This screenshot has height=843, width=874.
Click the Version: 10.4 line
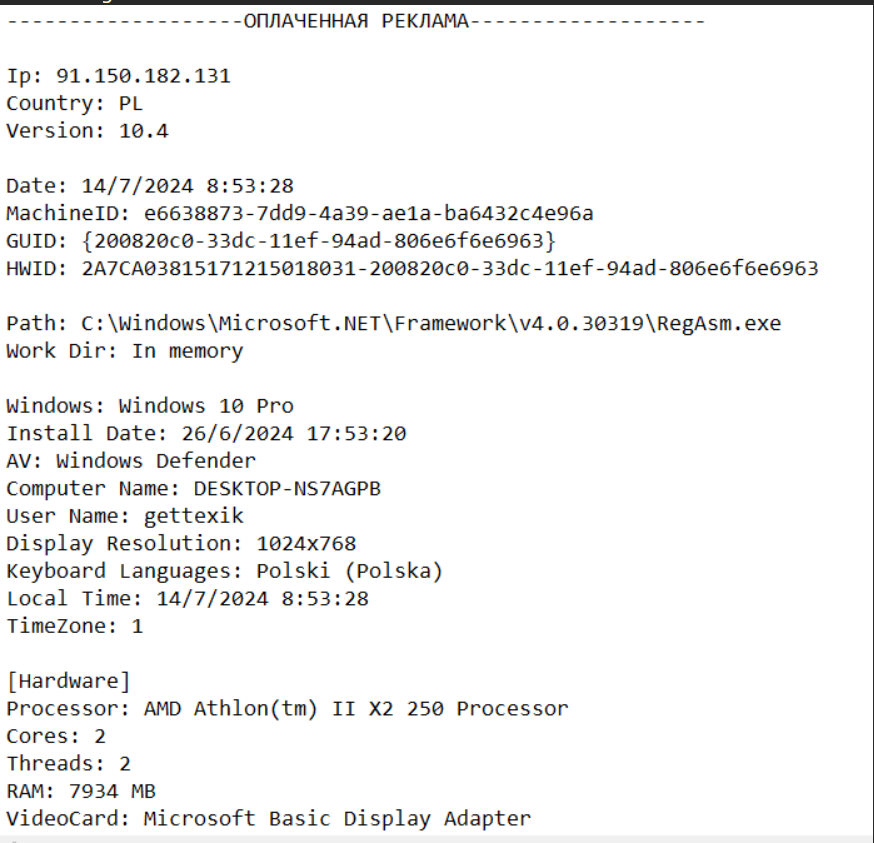(x=87, y=131)
